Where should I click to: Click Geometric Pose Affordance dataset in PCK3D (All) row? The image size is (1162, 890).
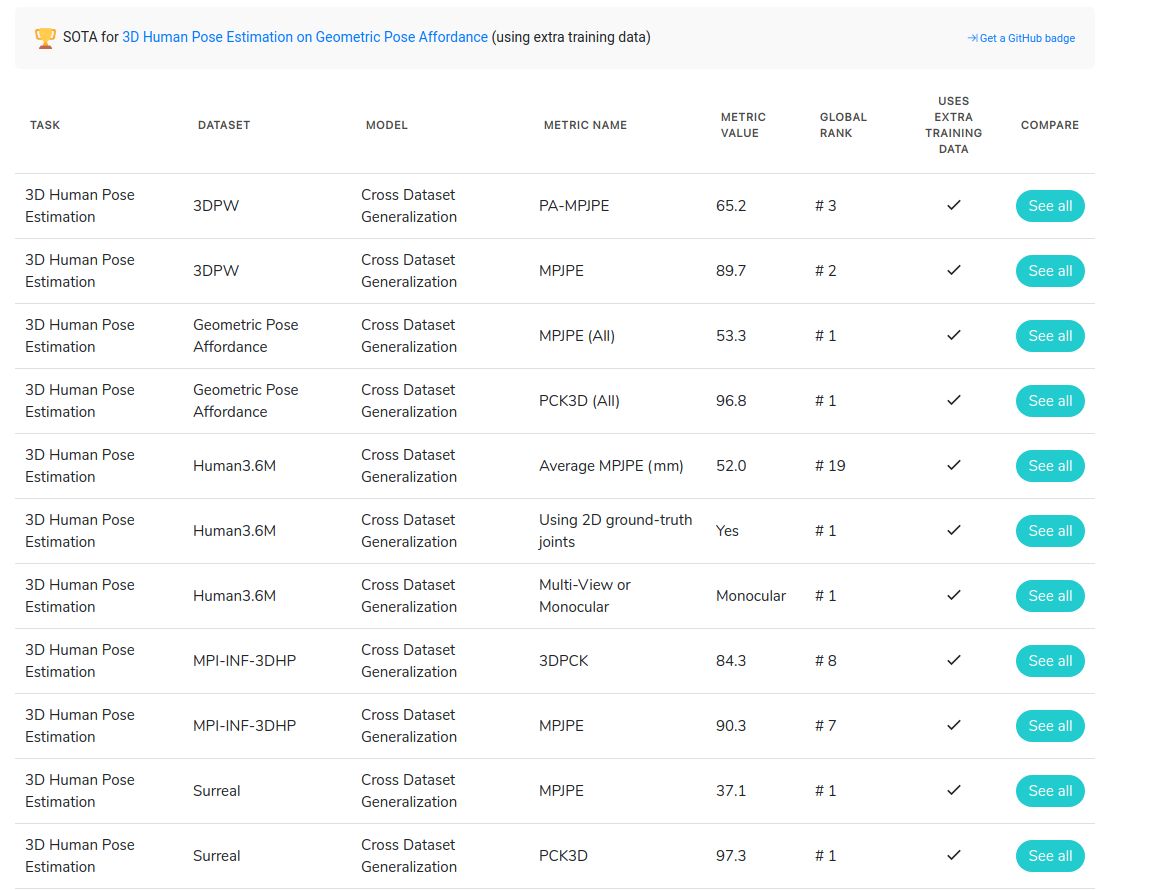coord(246,401)
